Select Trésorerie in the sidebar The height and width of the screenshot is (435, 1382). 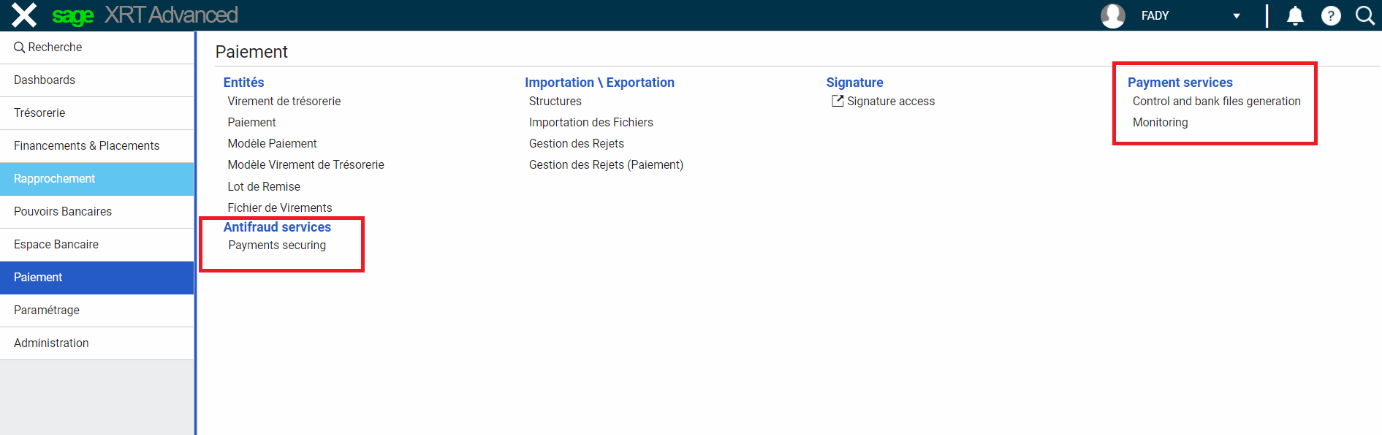[x=40, y=113]
